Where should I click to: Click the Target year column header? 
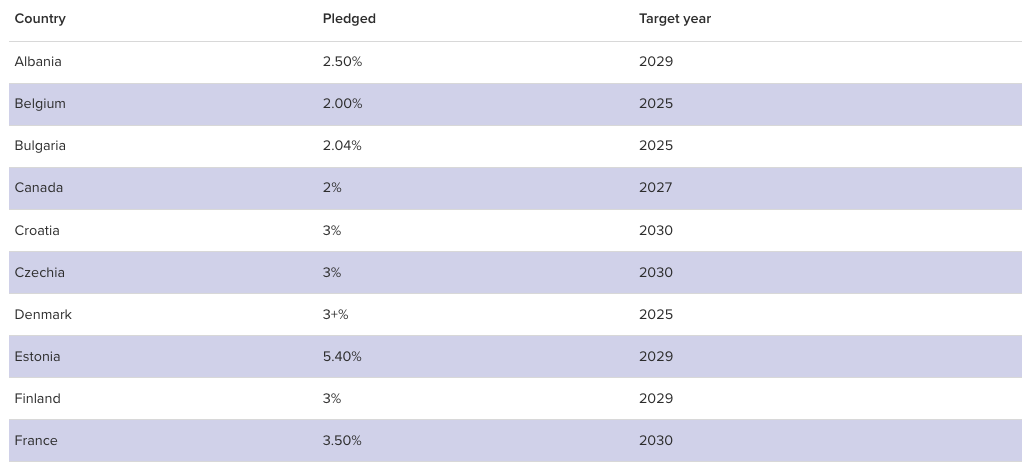[675, 19]
